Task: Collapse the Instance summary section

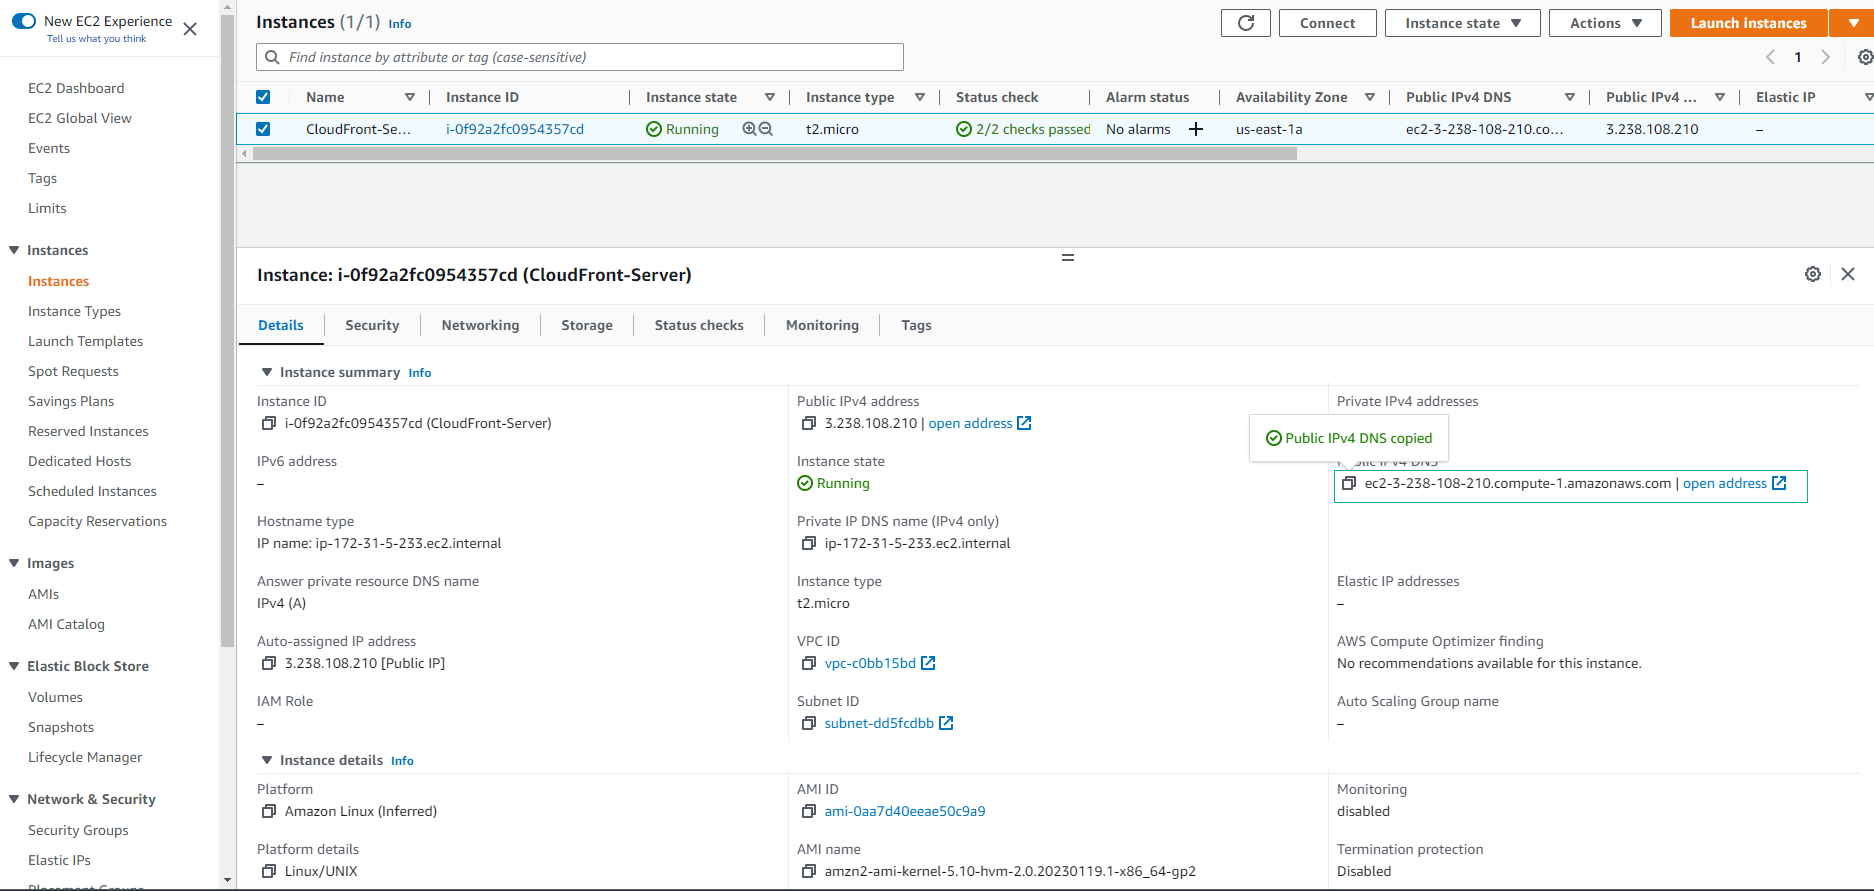Action: coord(267,372)
